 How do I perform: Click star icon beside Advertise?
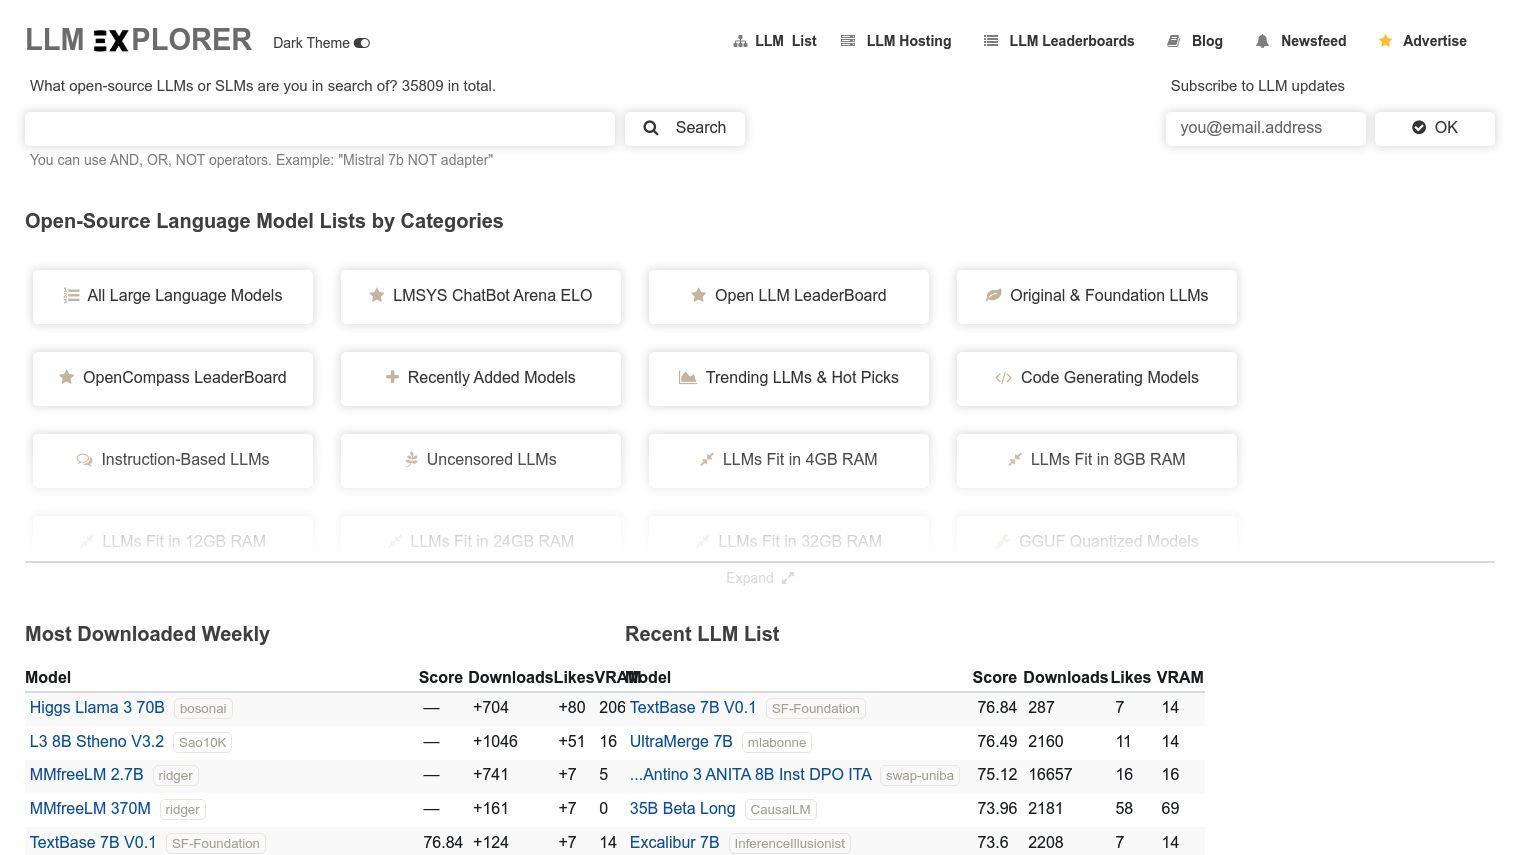1385,41
